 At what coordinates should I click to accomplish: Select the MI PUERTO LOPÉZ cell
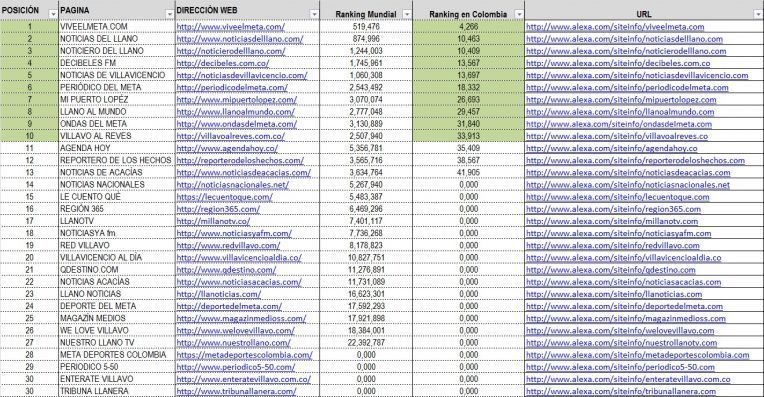(116, 99)
